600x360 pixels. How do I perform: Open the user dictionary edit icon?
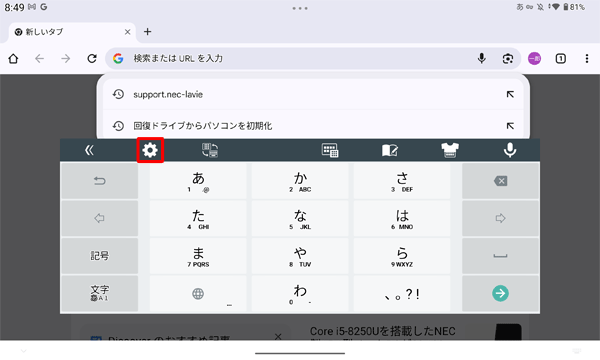click(x=390, y=150)
